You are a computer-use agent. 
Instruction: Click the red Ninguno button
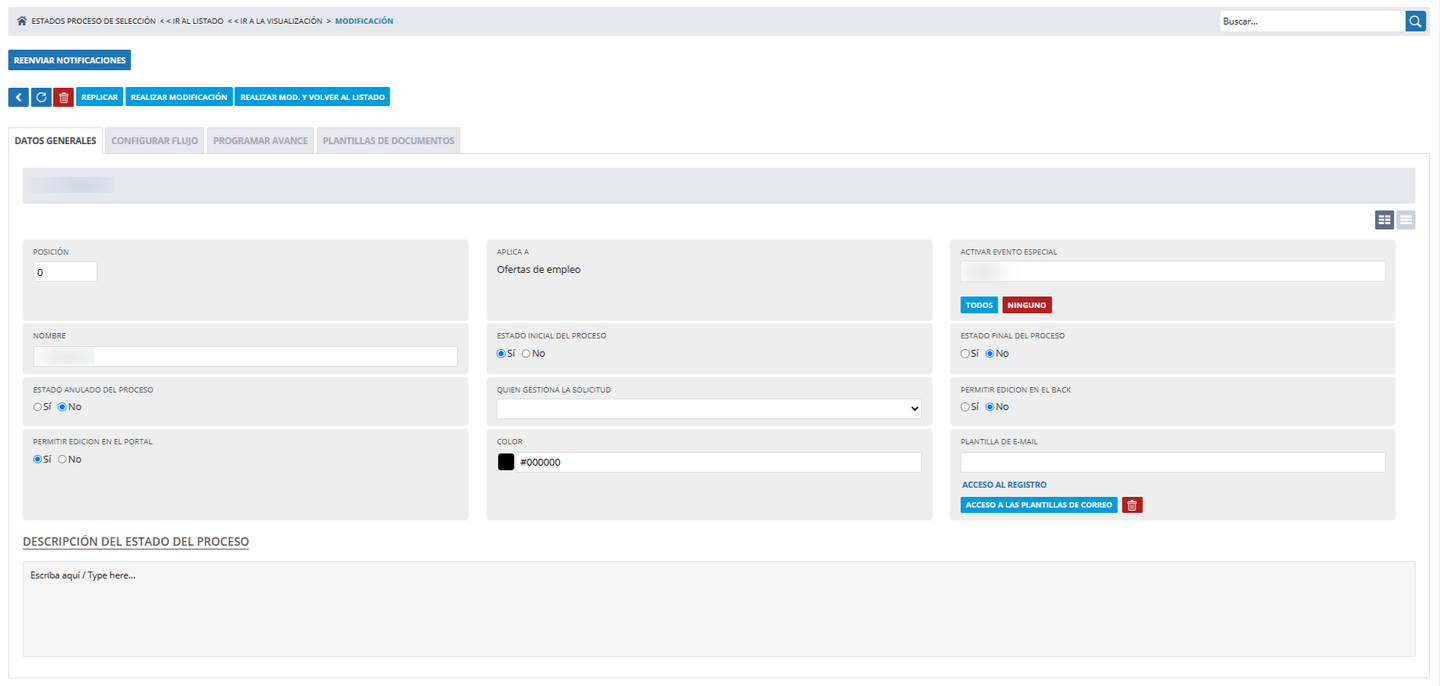point(1027,305)
